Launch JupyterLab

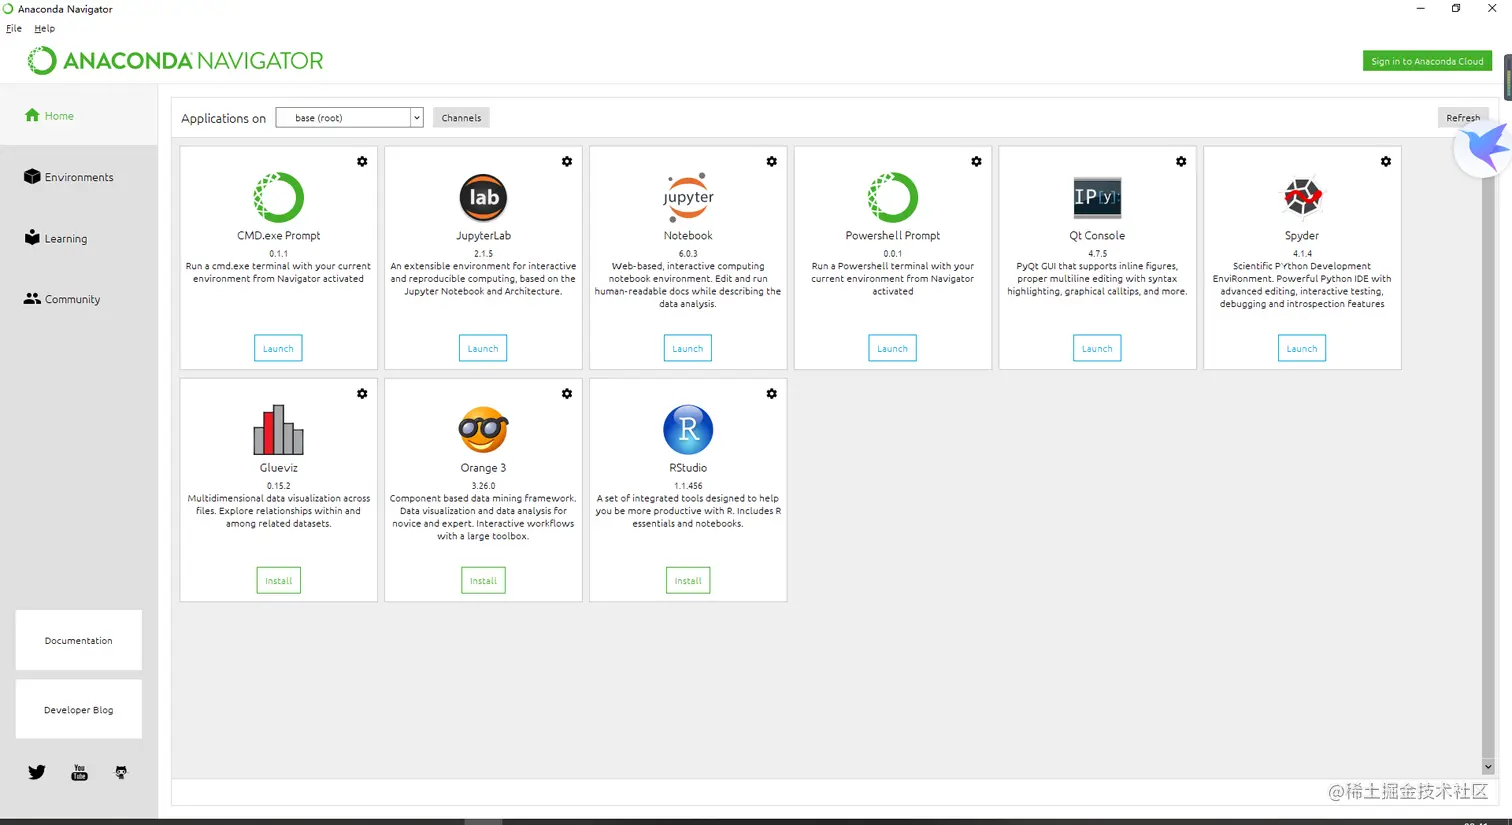point(483,348)
